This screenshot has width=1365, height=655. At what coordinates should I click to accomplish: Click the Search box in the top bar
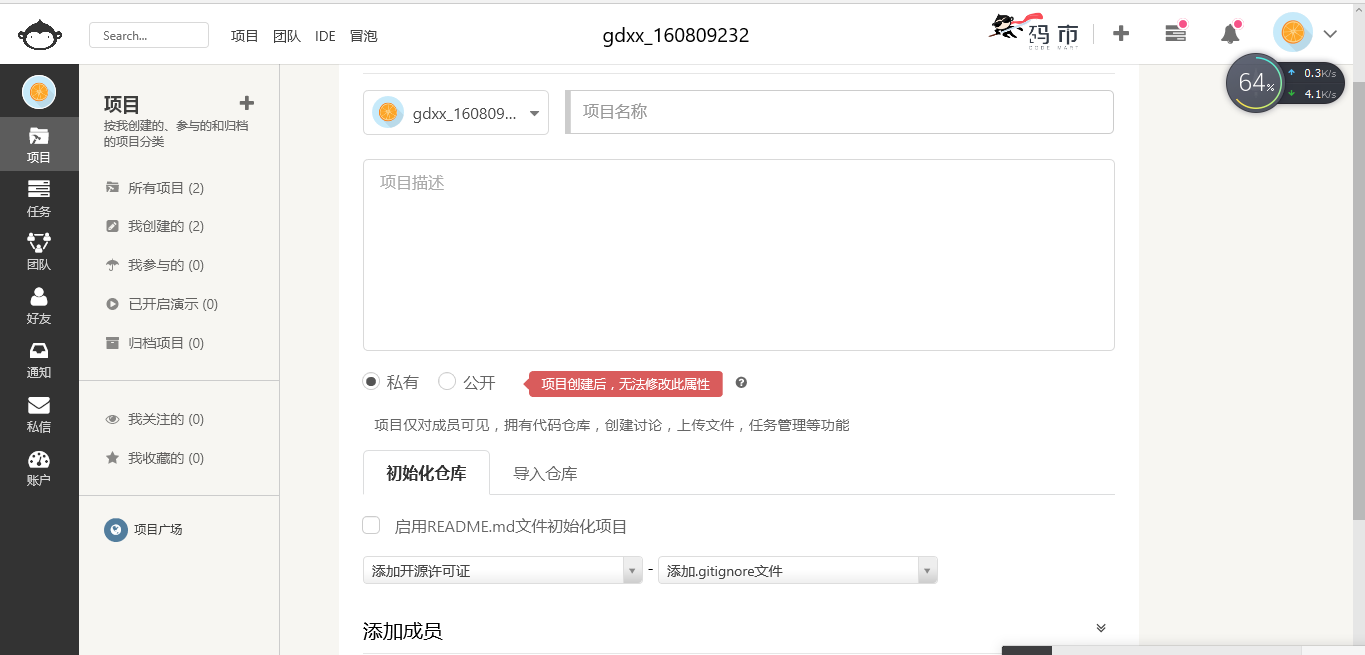point(149,35)
